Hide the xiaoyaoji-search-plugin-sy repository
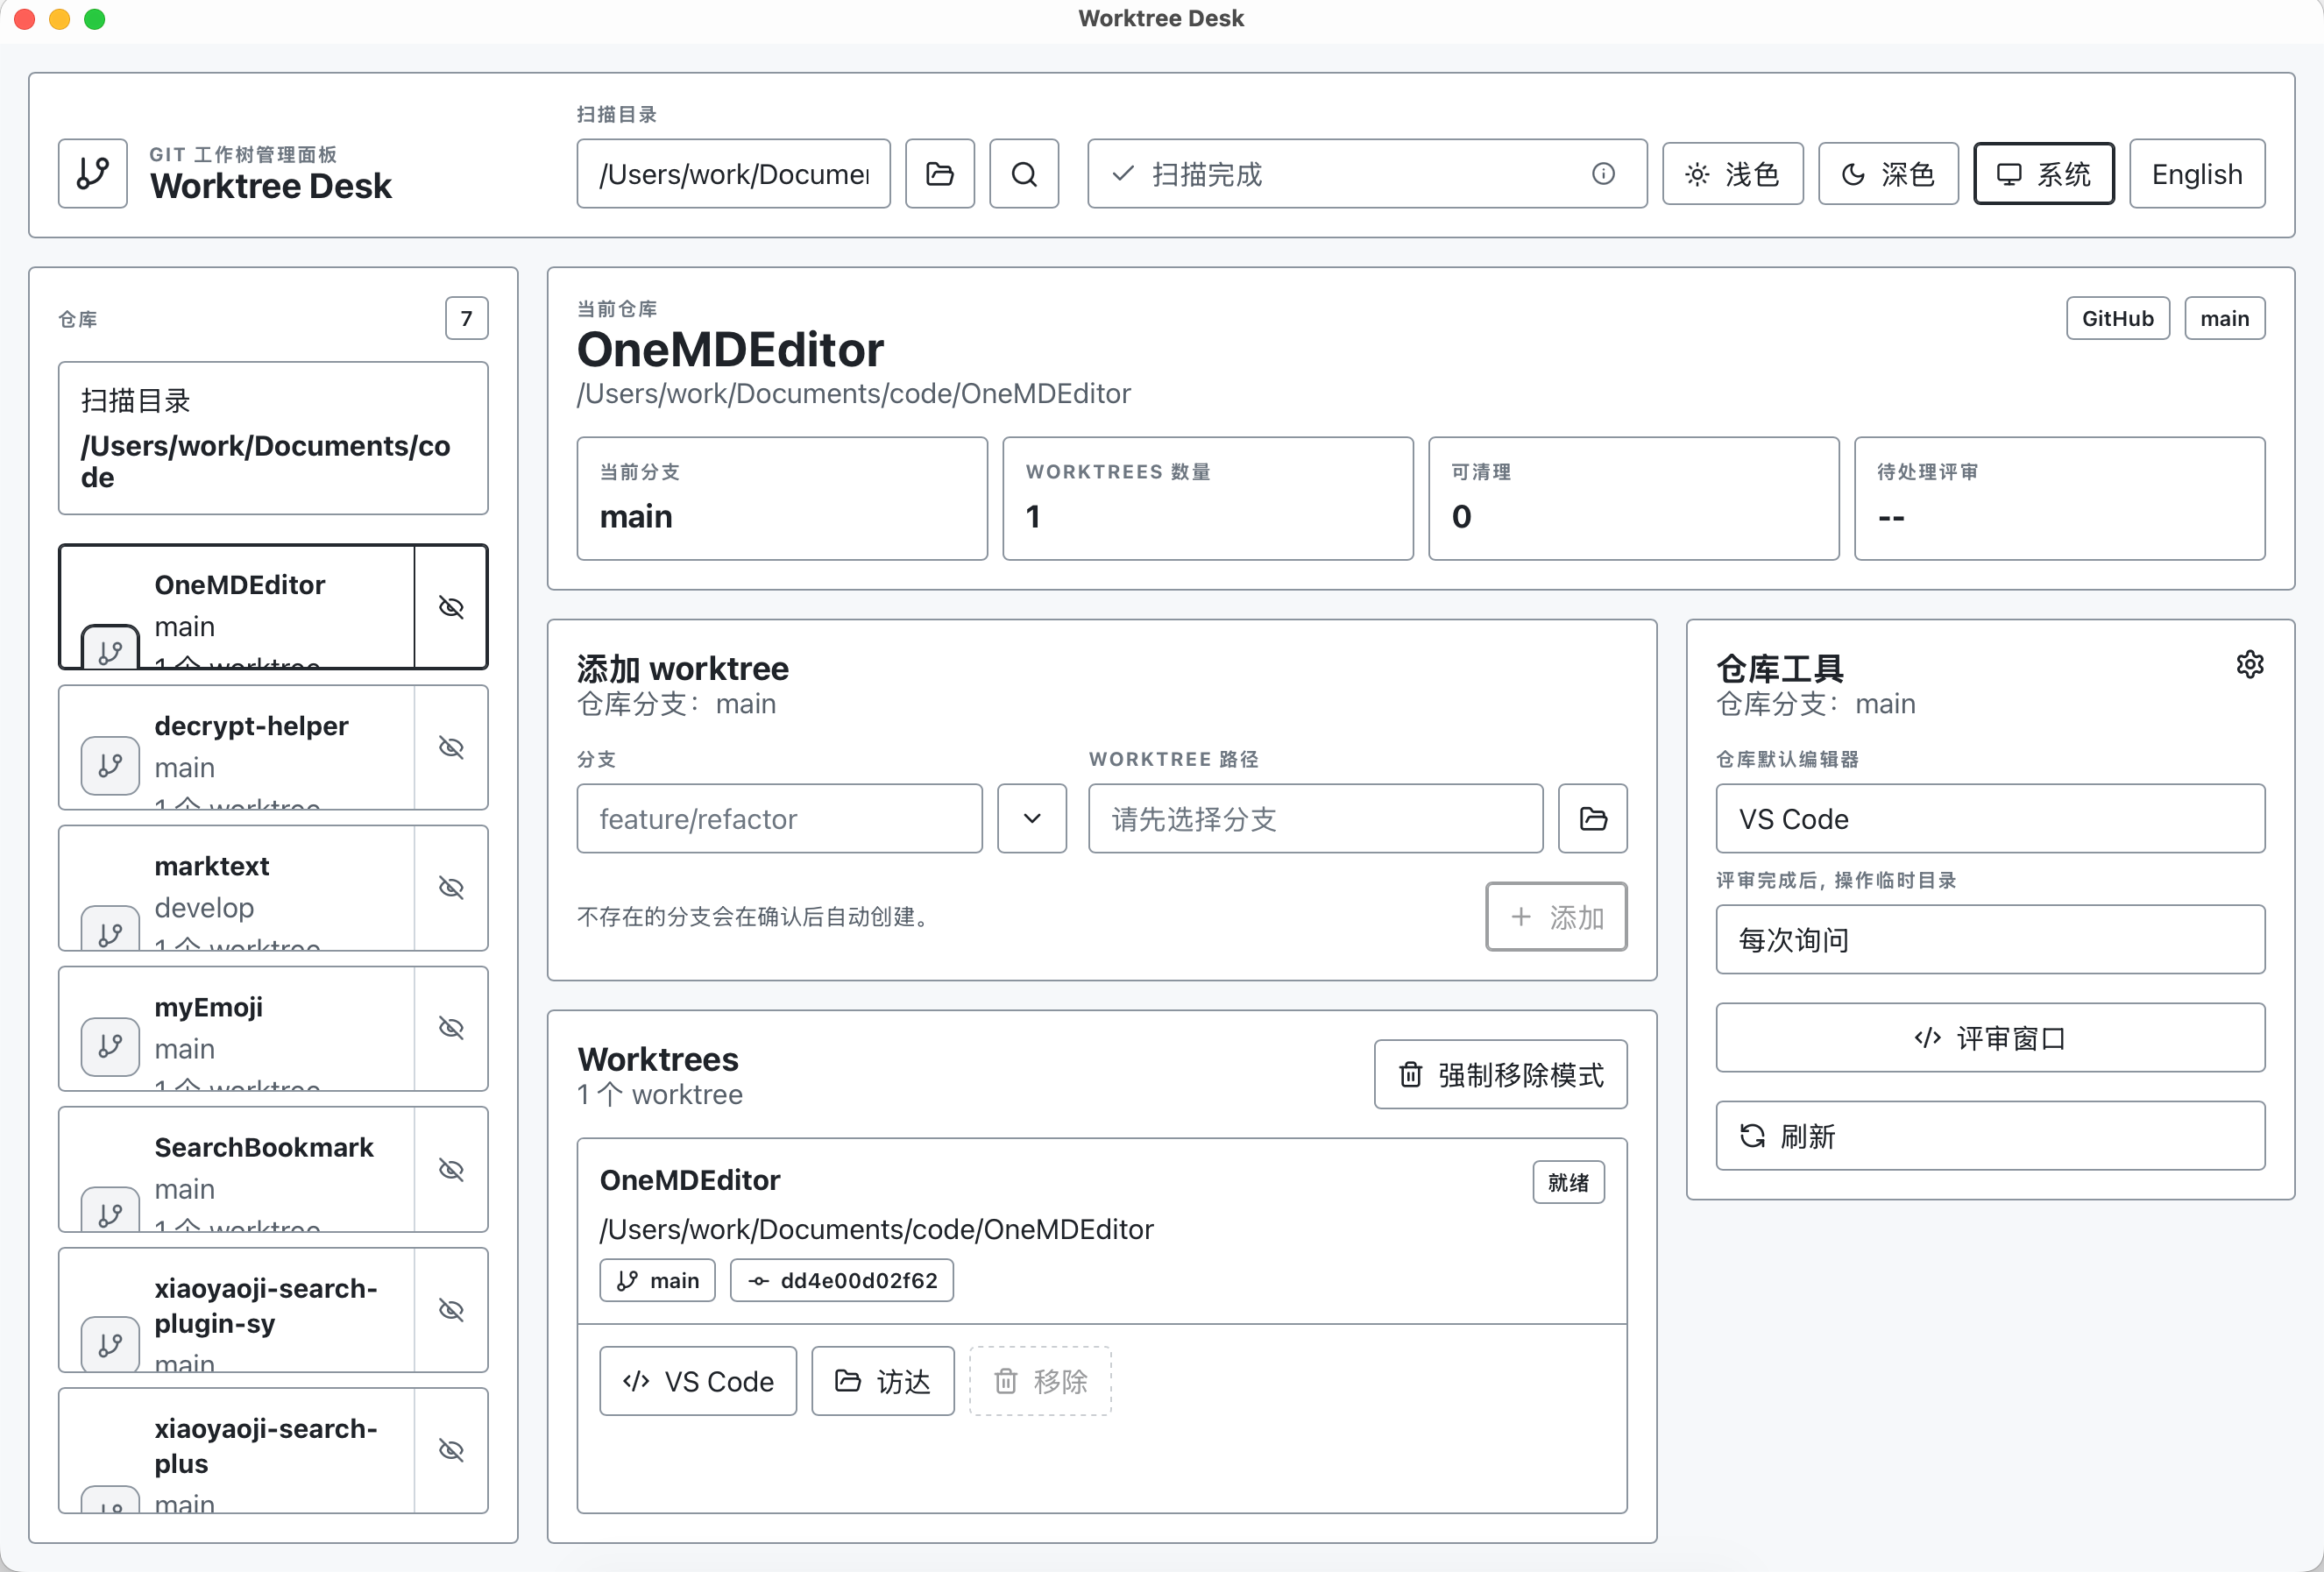2324x1572 pixels. [451, 1310]
